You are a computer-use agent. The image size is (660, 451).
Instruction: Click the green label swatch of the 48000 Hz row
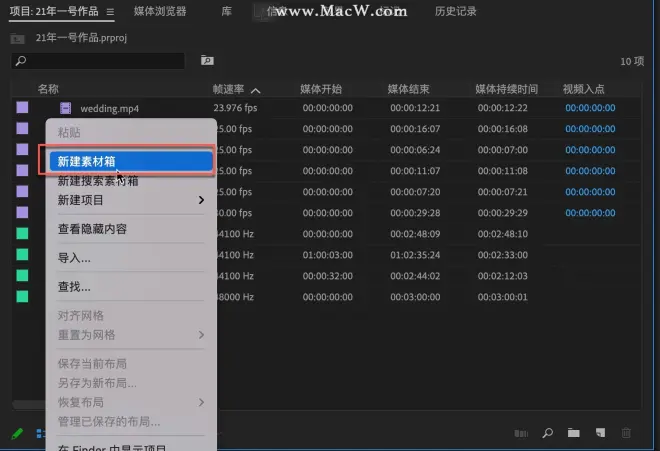(x=22, y=296)
